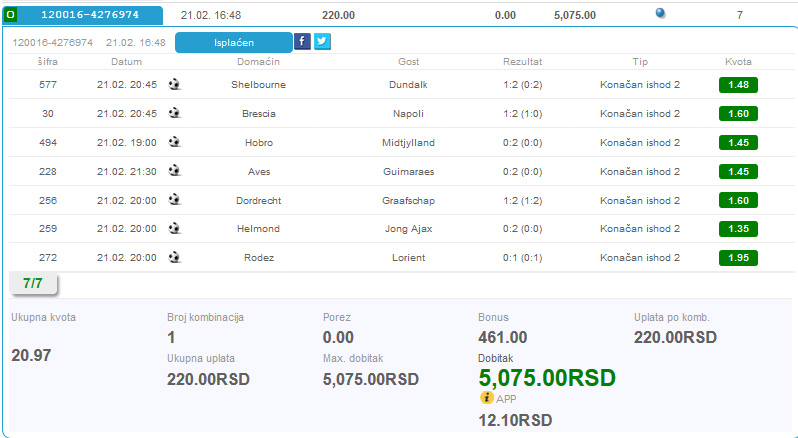
Task: Click 1.95 odds badge for Lorient
Action: point(738,258)
